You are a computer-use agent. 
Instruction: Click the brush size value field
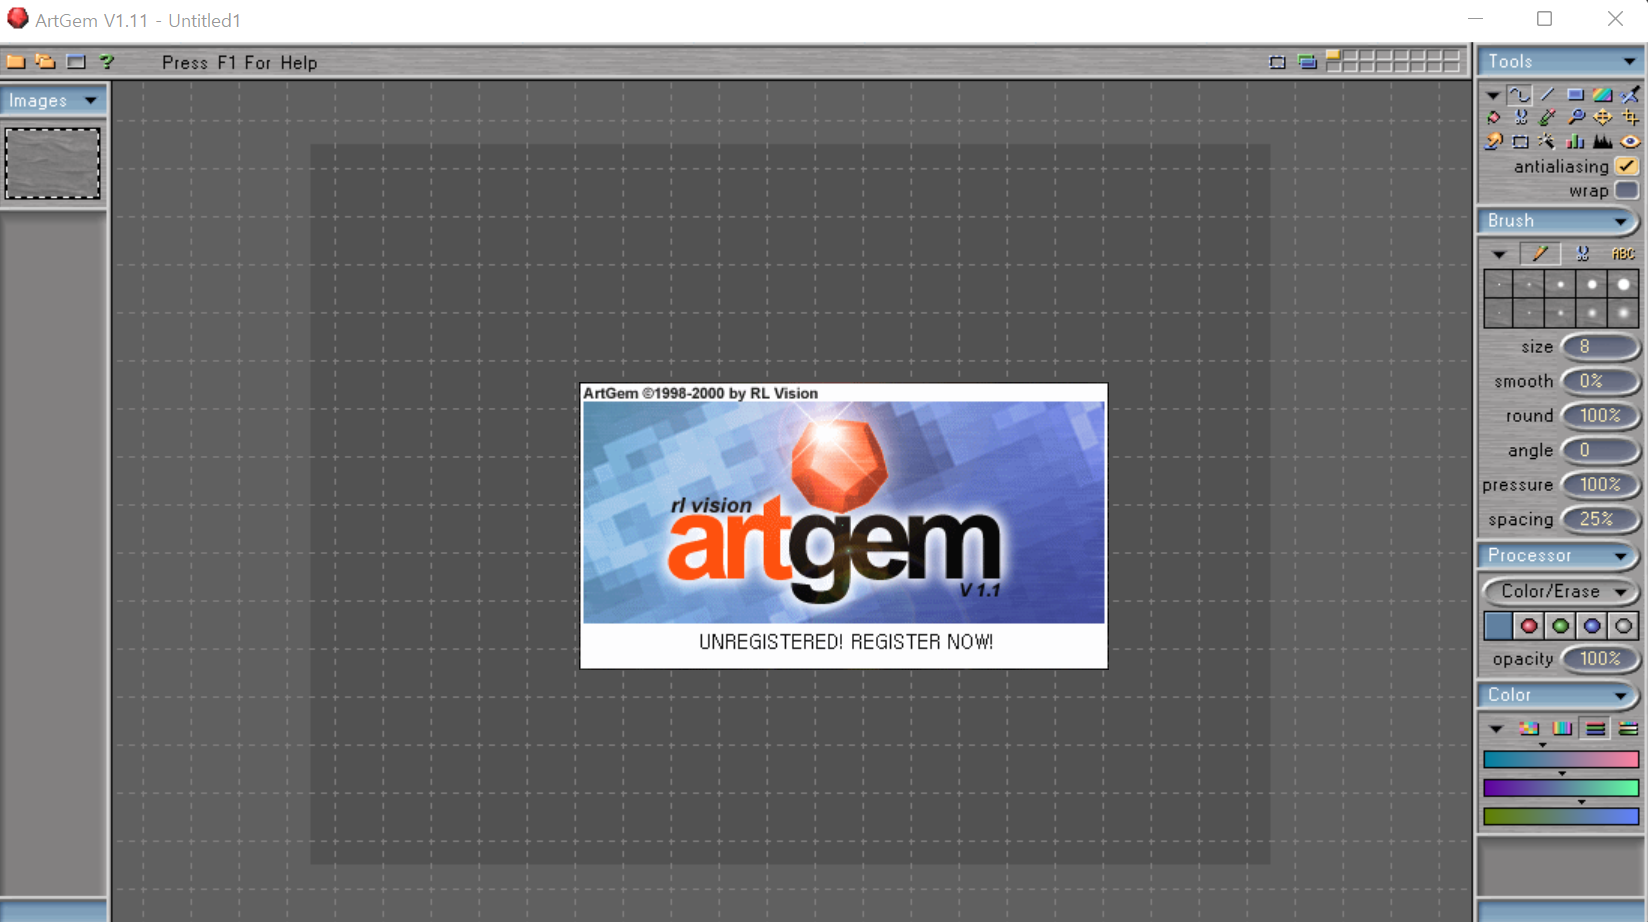click(x=1600, y=347)
